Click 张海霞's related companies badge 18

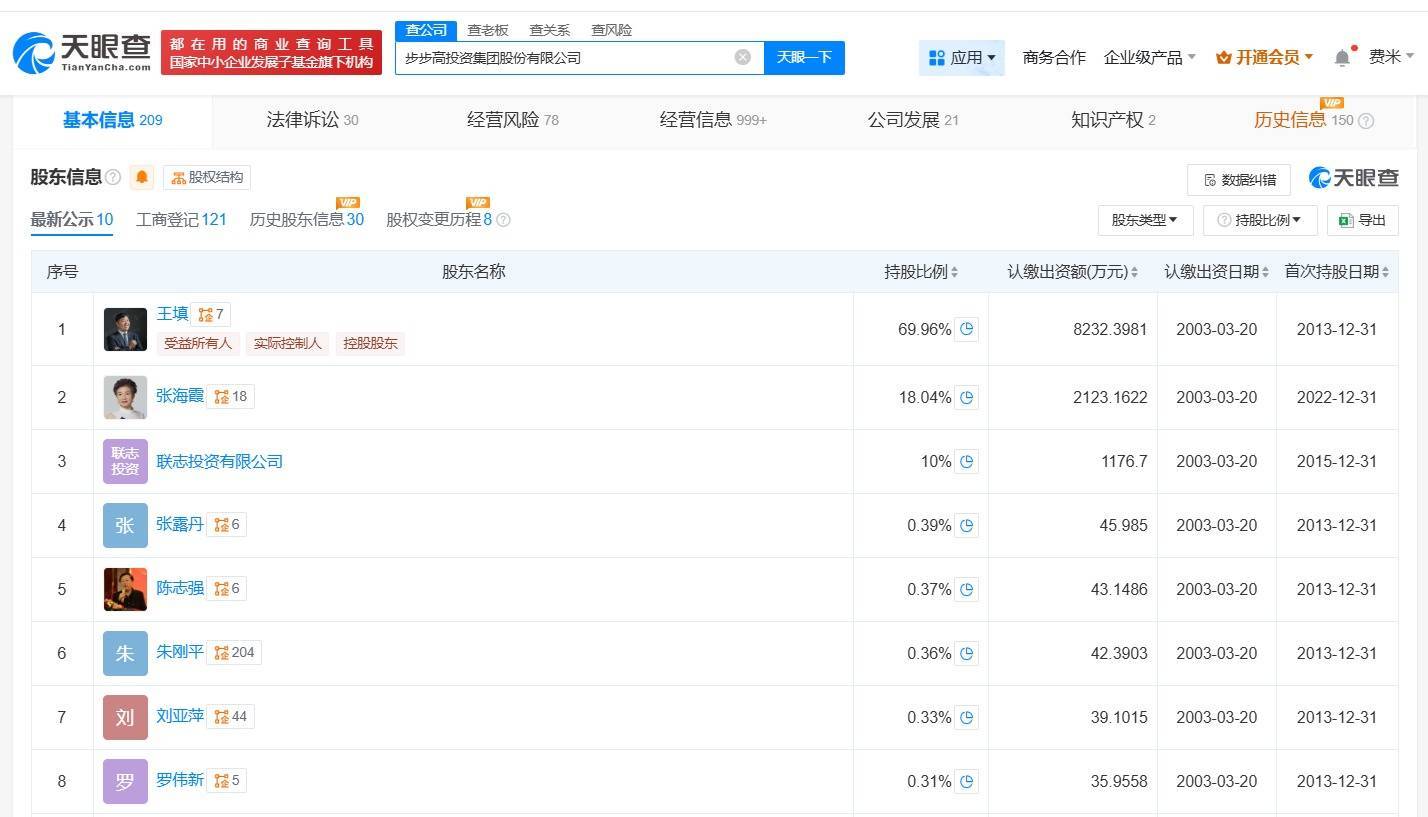point(231,396)
